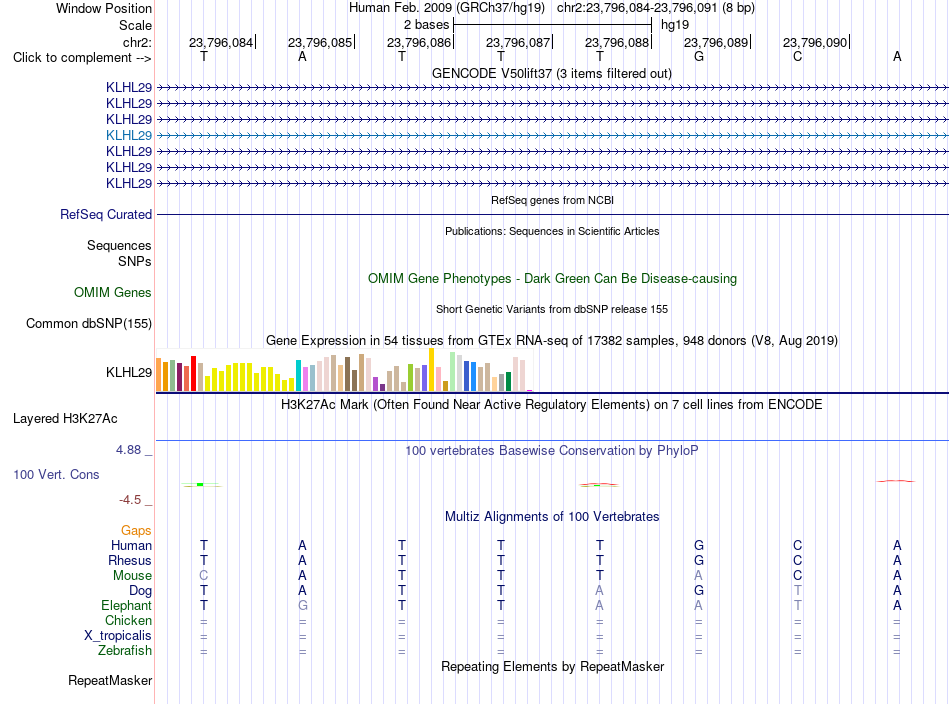This screenshot has height=704, width=950.
Task: Click '100 vertebrates Basewise Conservation by PhyloP' title
Action: pyautogui.click(x=552, y=451)
